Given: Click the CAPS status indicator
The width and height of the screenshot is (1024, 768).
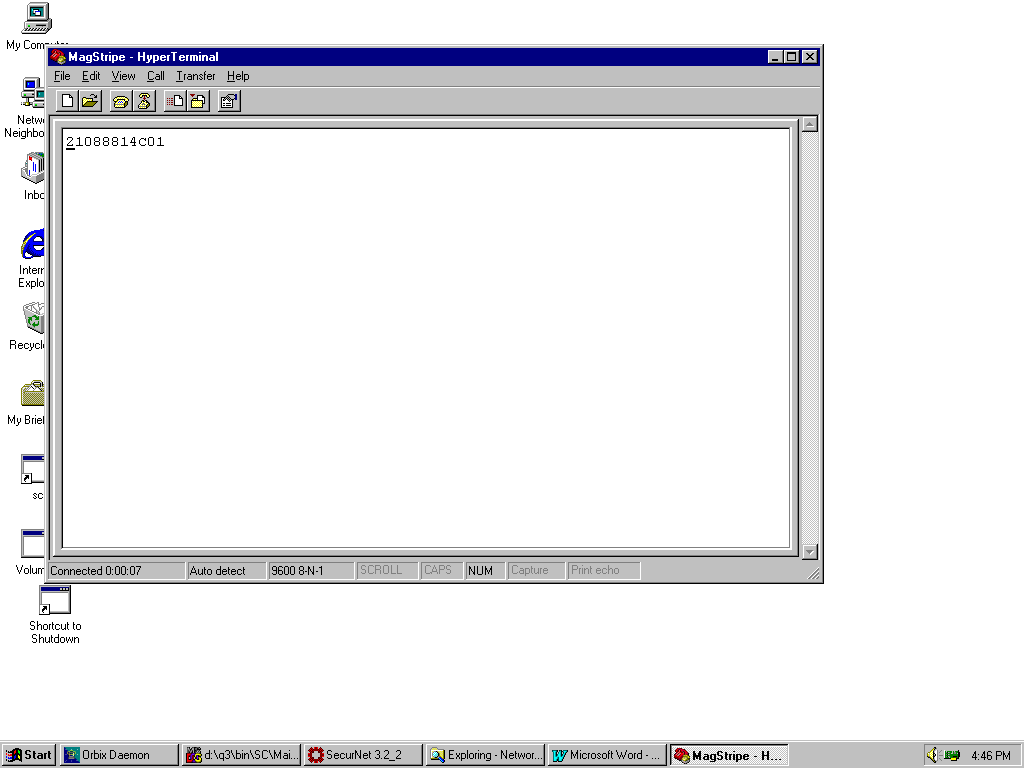Looking at the screenshot, I should (x=441, y=571).
